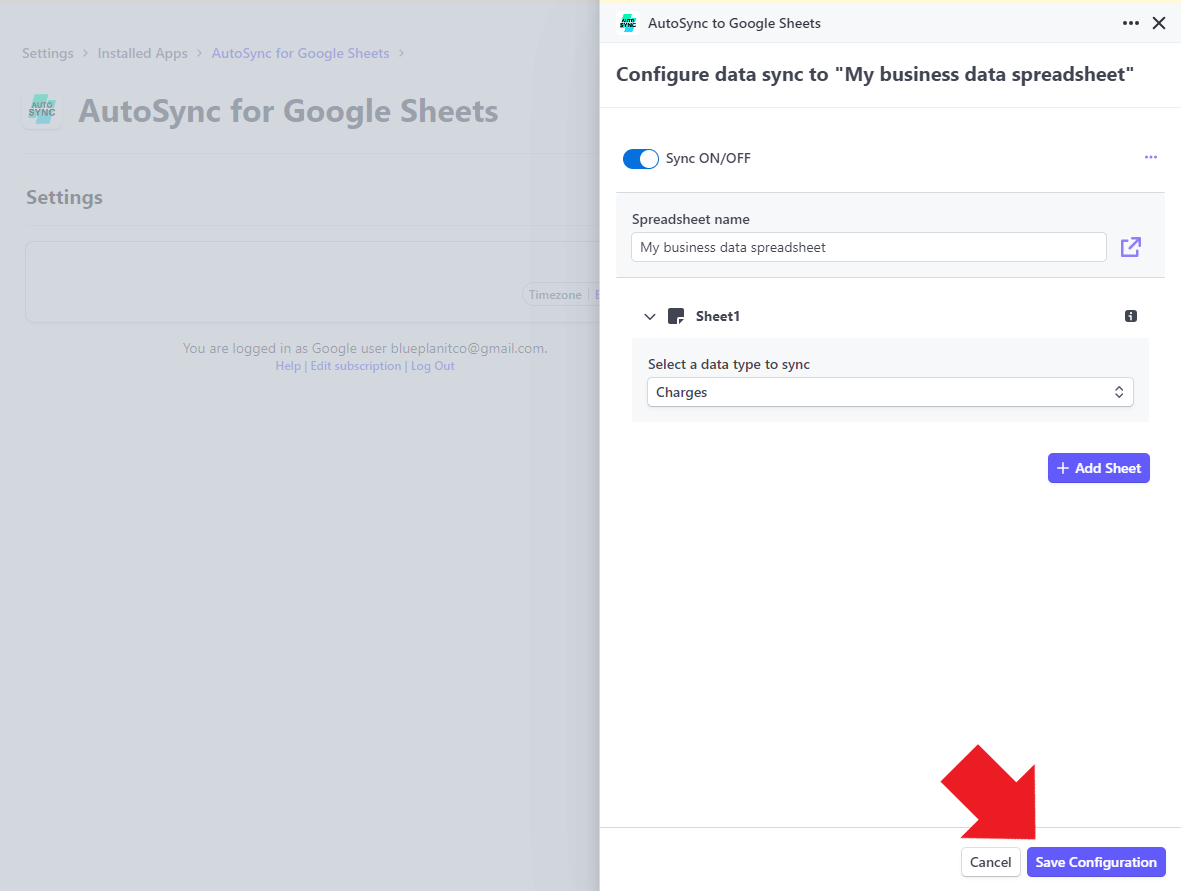Click the Spreadsheet name input field
The image size is (1181, 891).
point(868,247)
